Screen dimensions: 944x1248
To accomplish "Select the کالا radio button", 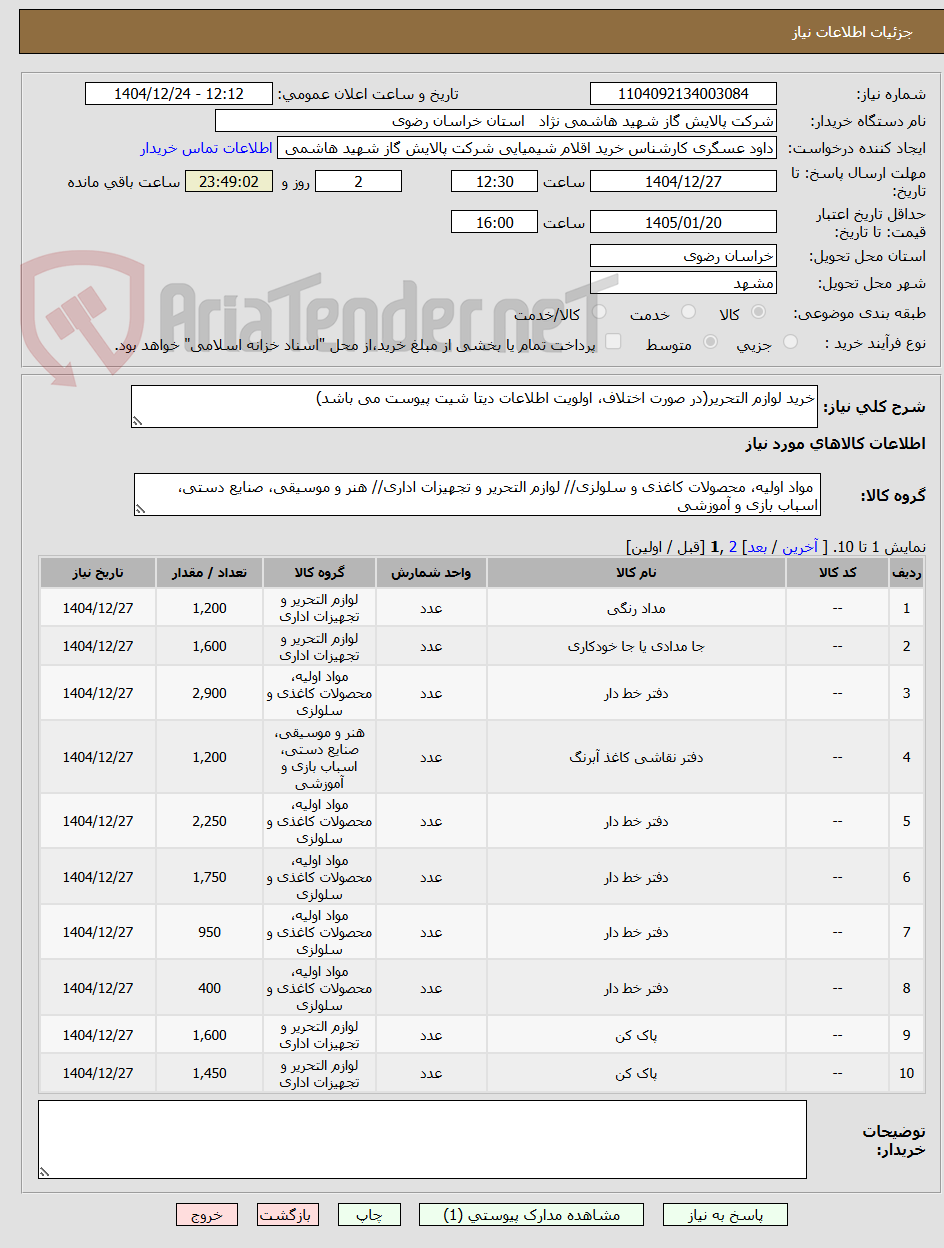I will [760, 313].
